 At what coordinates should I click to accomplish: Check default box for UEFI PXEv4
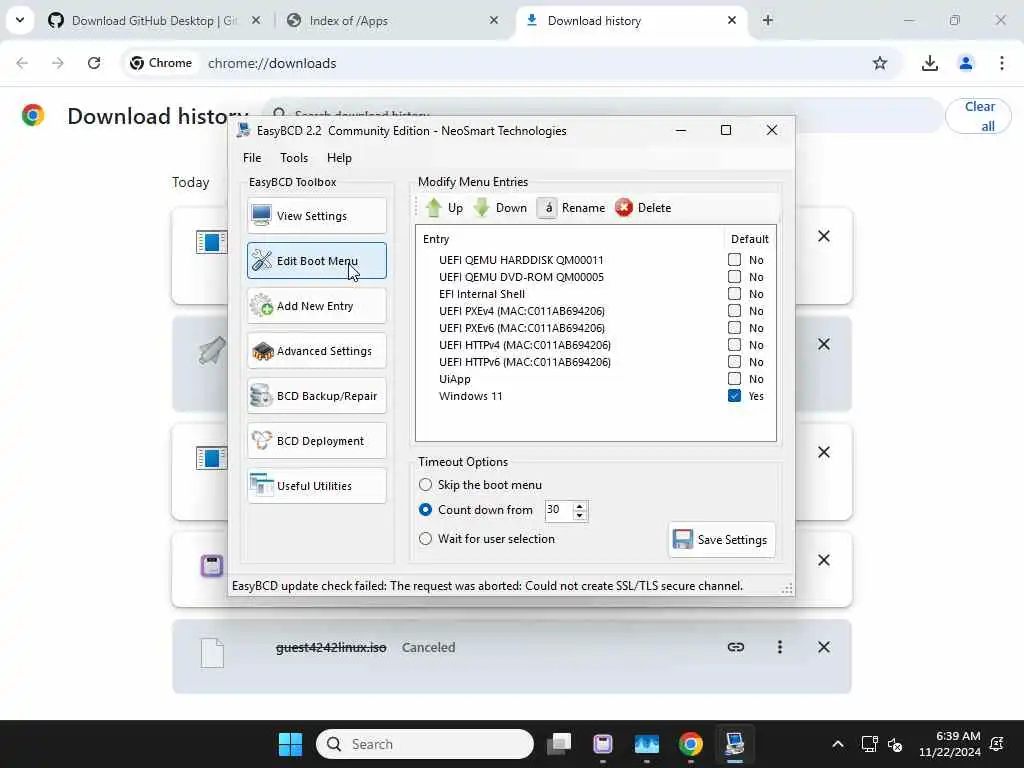pos(735,311)
